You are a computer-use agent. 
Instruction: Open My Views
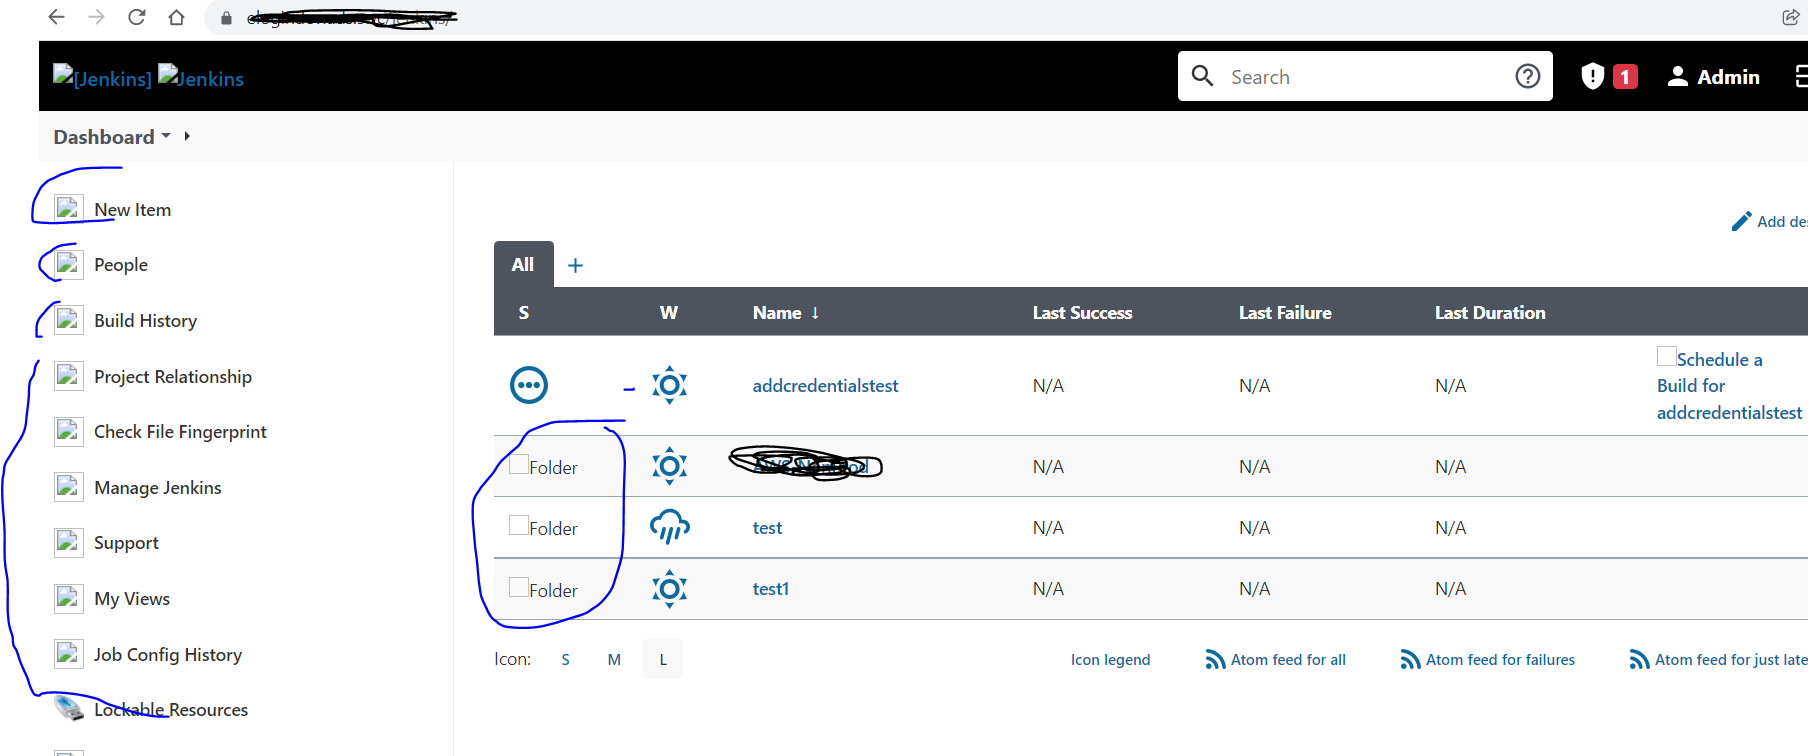click(132, 598)
